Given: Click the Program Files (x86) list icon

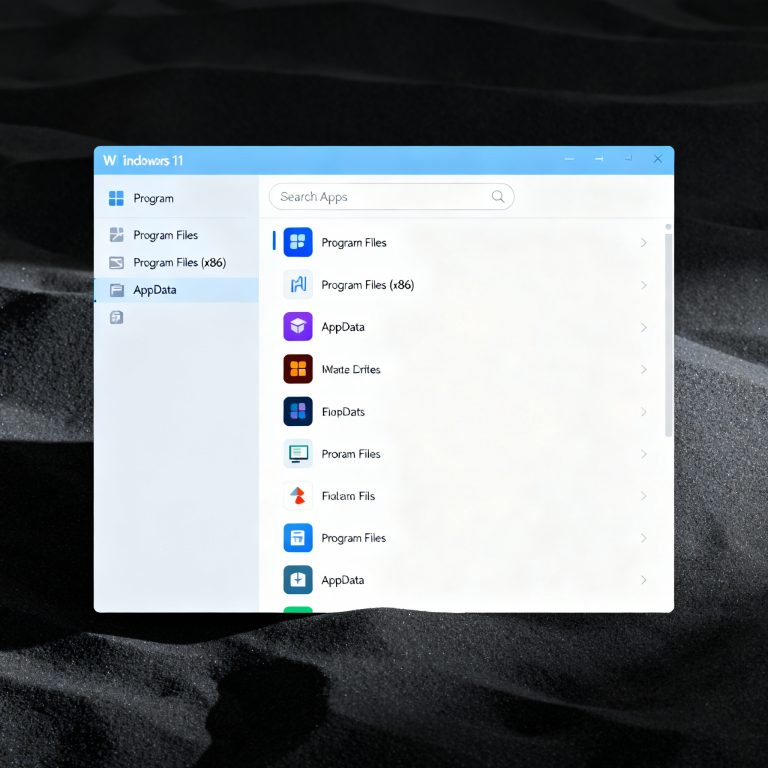Looking at the screenshot, I should 298,284.
